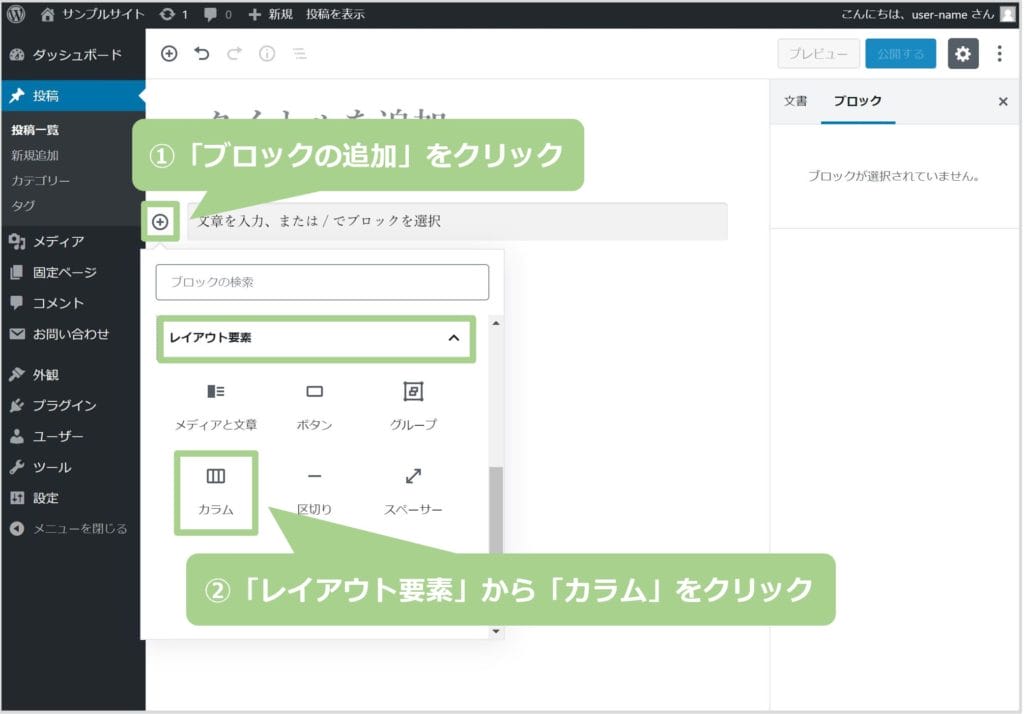Open the settings gear in top bar
Viewport: 1024px width, 714px height.
962,54
